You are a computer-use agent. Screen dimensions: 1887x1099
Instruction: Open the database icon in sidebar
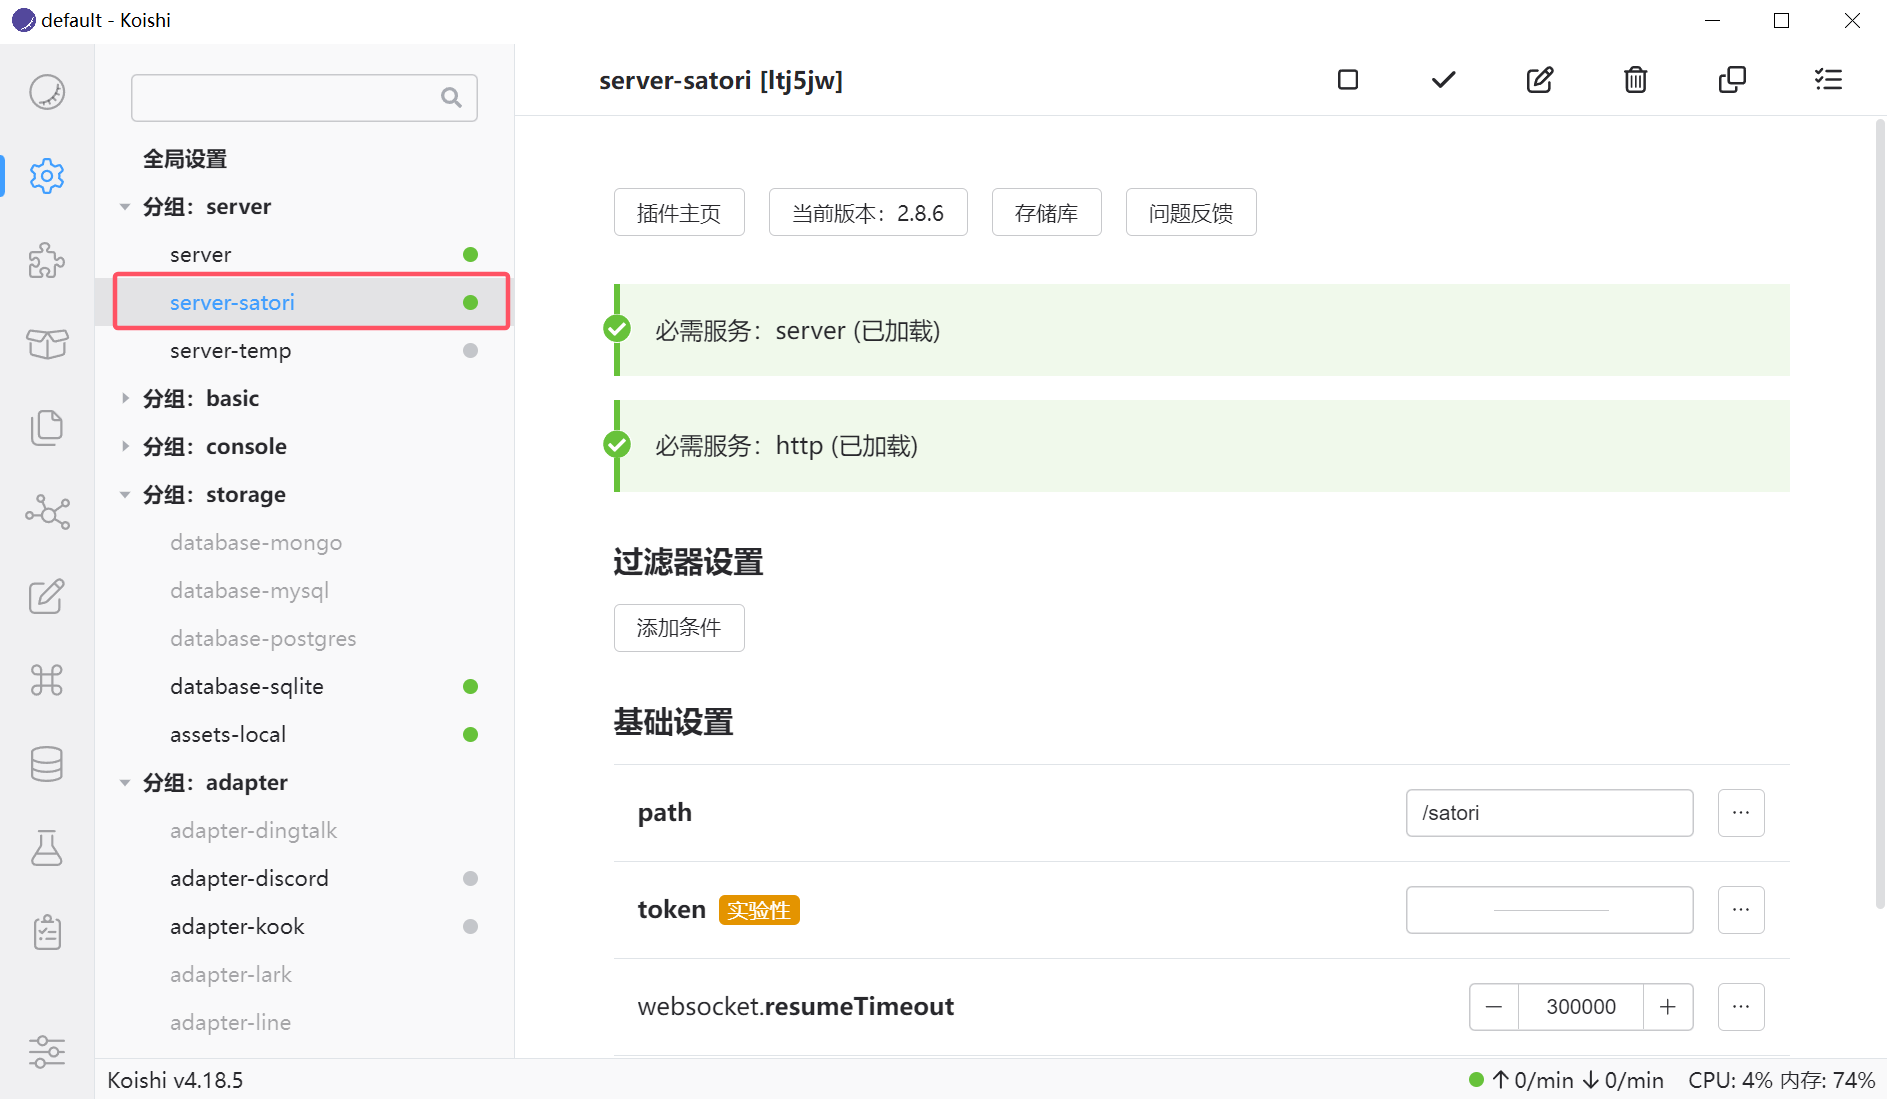[47, 764]
